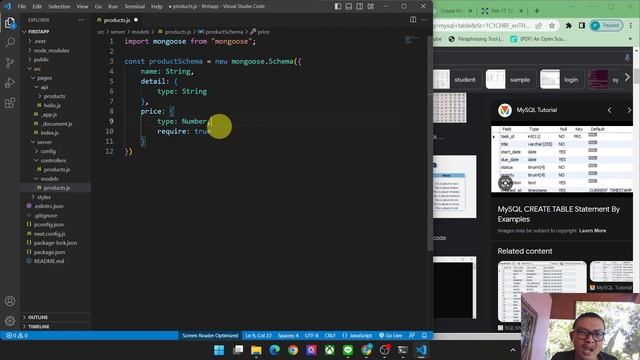
Task: Open the Source Control view
Action: pos(10,62)
